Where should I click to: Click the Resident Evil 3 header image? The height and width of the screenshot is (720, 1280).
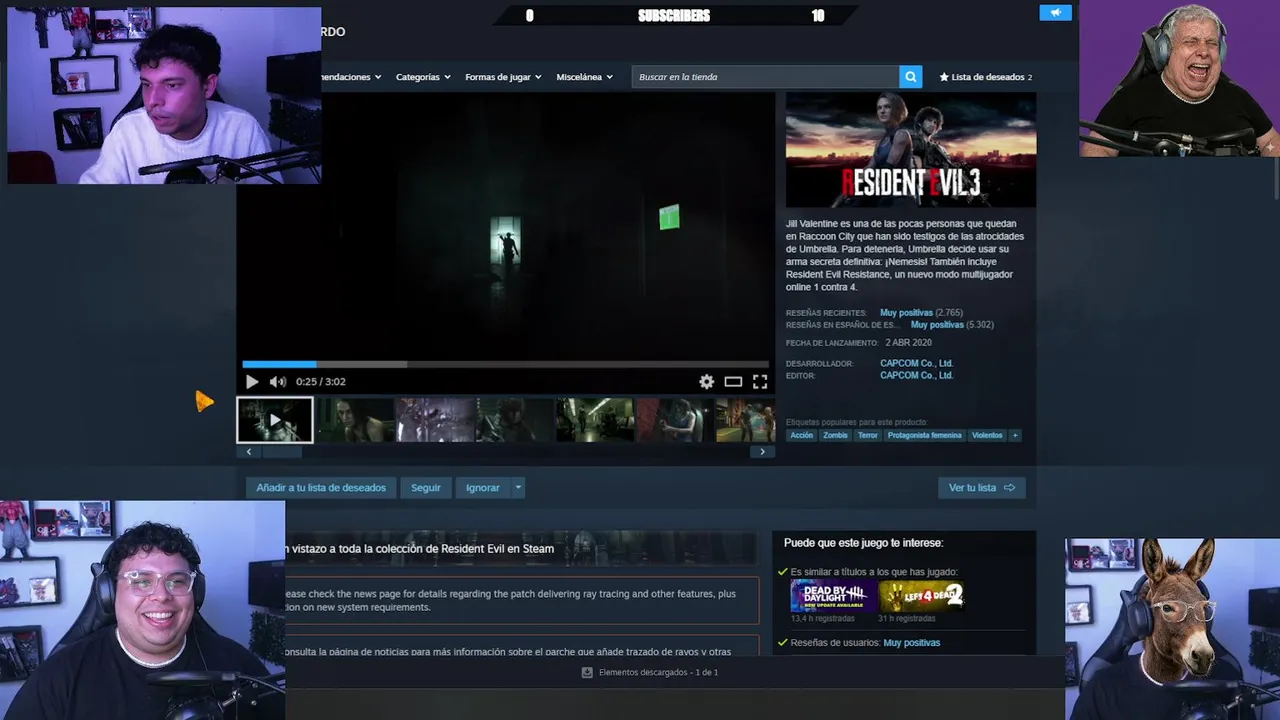click(x=911, y=150)
